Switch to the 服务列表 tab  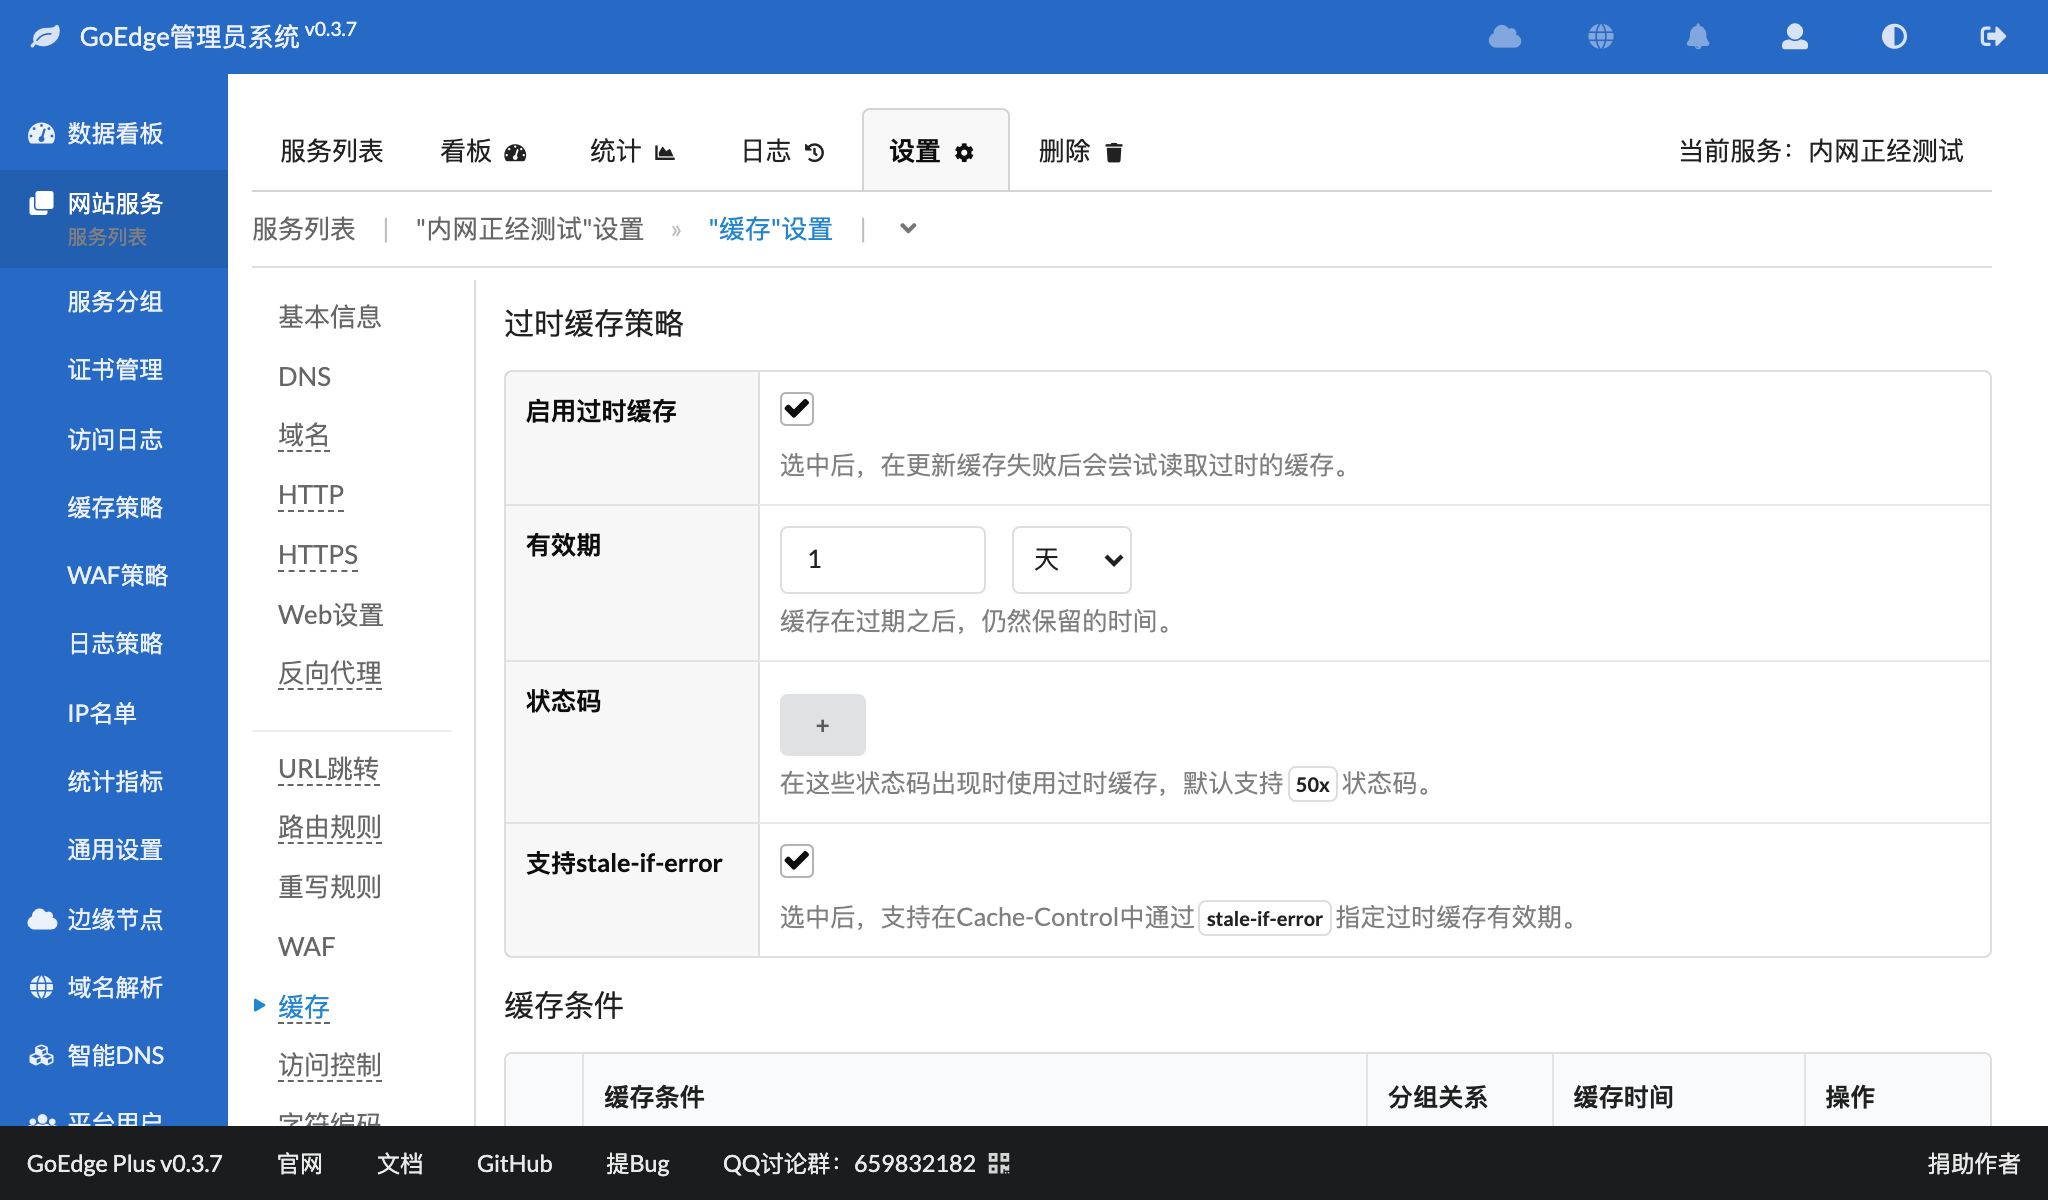click(332, 151)
